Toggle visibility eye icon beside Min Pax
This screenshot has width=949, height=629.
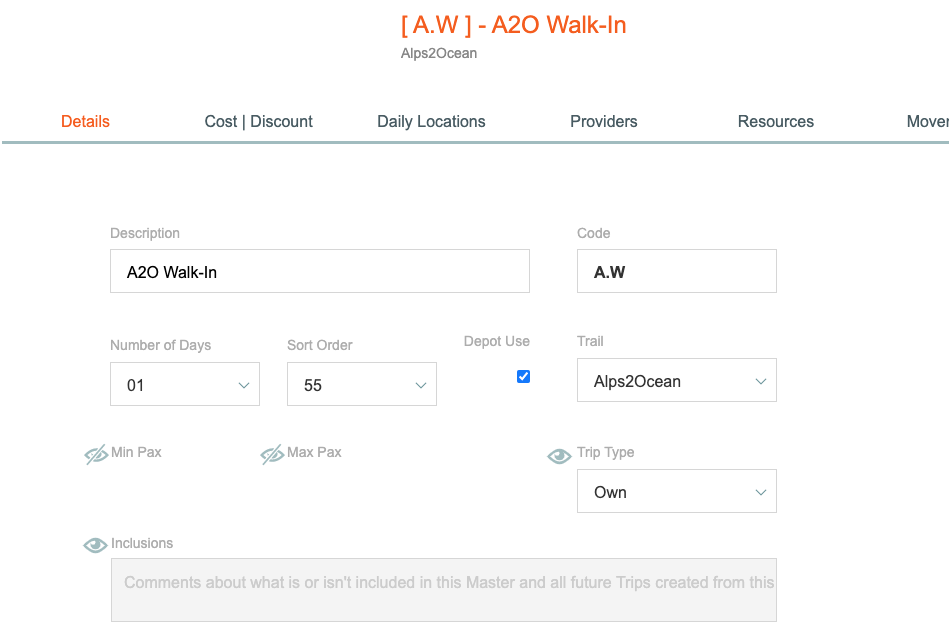[96, 454]
